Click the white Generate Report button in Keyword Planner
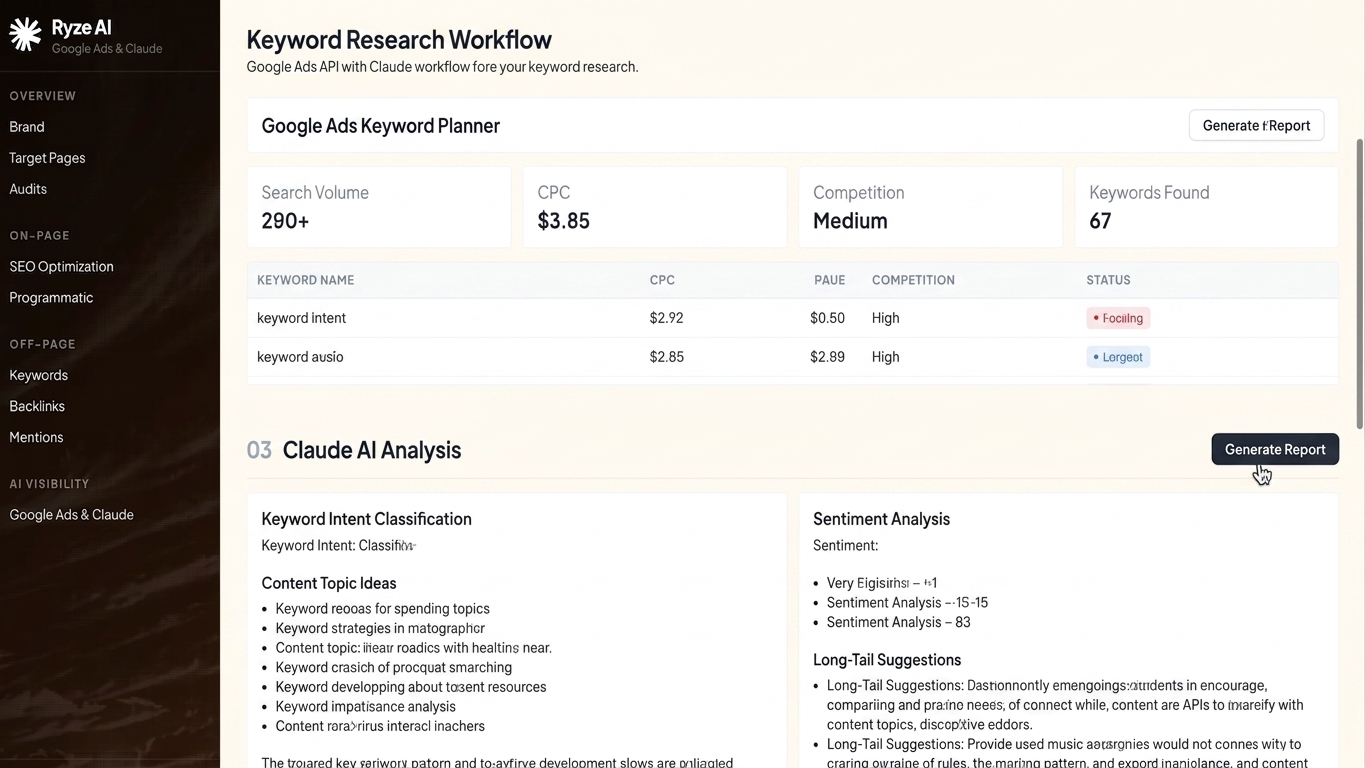Screen dimensions: 1365x768 click(1256, 125)
